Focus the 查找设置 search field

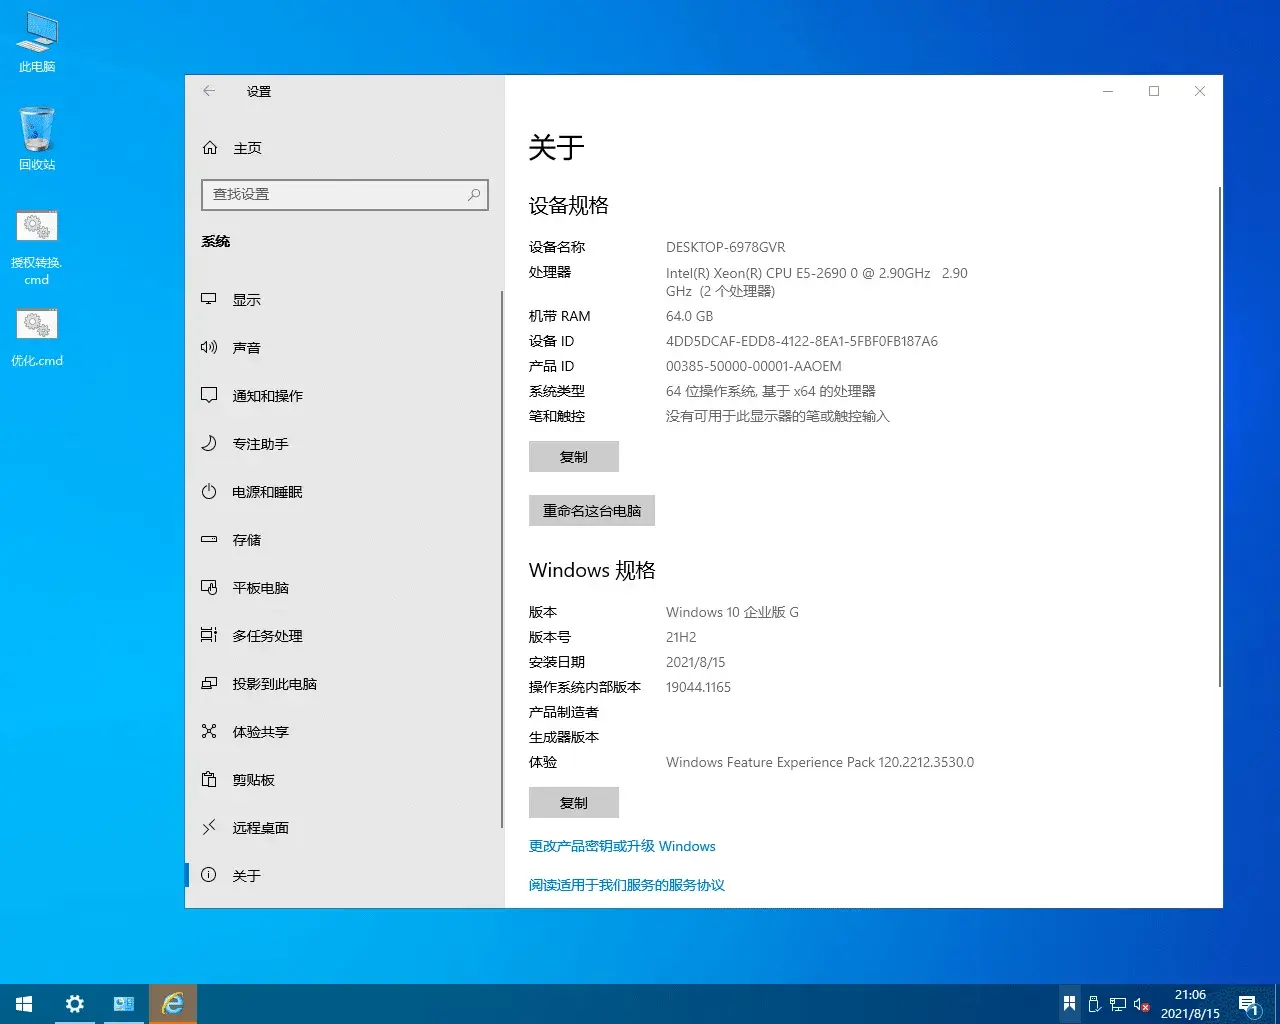click(345, 194)
